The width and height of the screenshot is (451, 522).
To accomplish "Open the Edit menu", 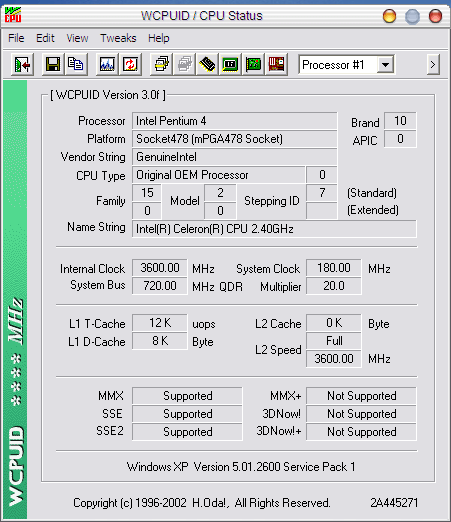I will coord(45,38).
